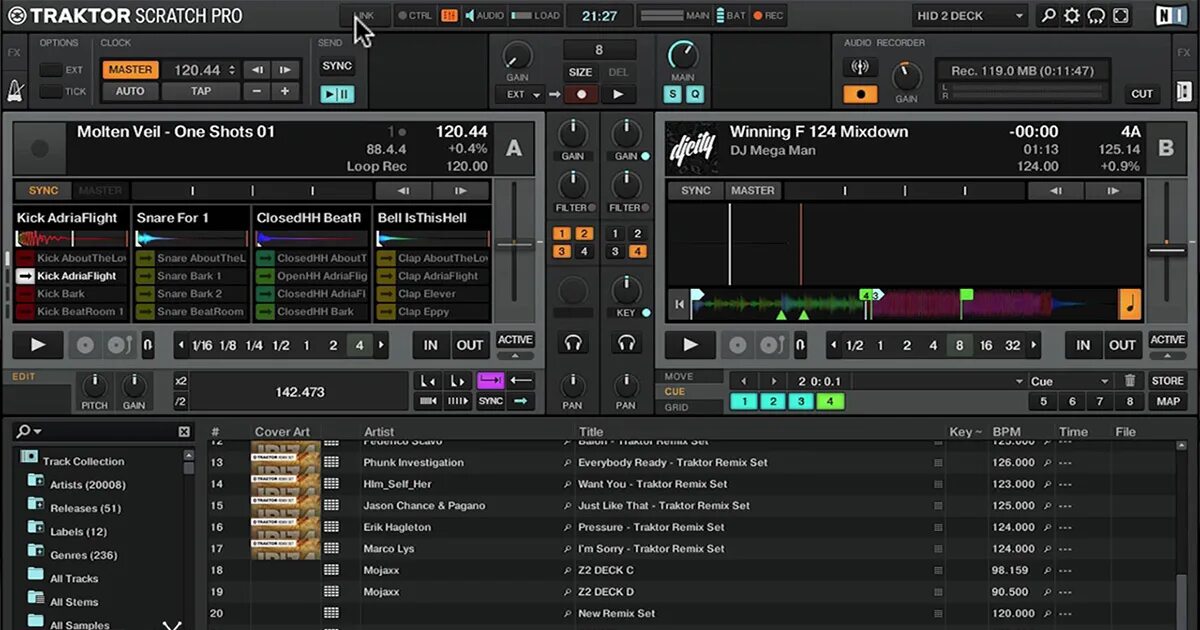Play Deck B

(690, 345)
